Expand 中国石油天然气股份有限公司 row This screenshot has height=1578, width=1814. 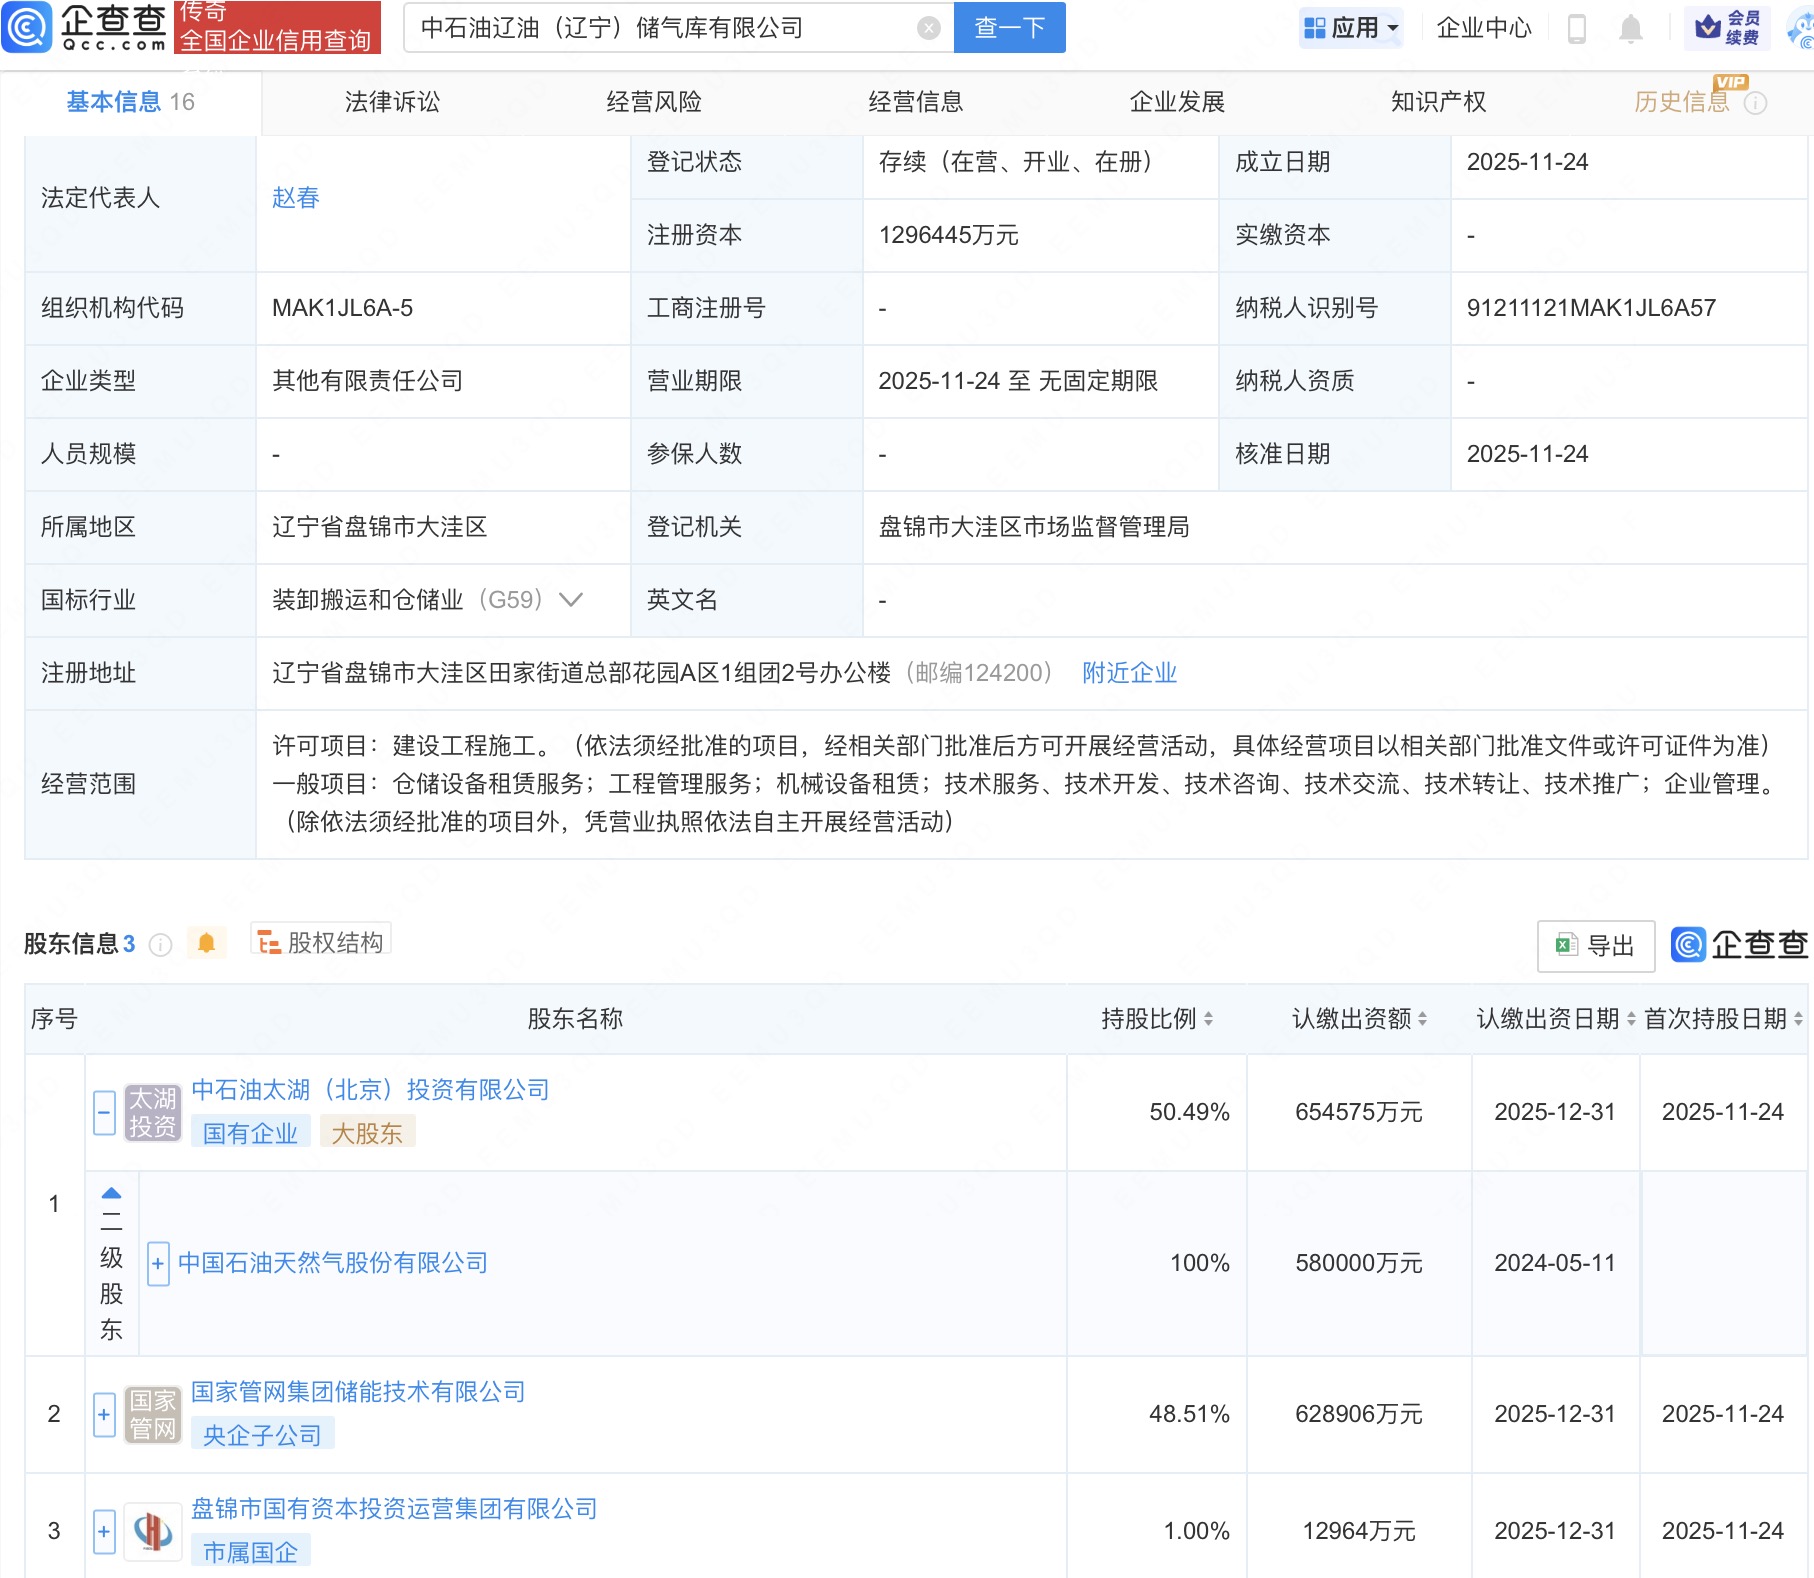point(158,1263)
